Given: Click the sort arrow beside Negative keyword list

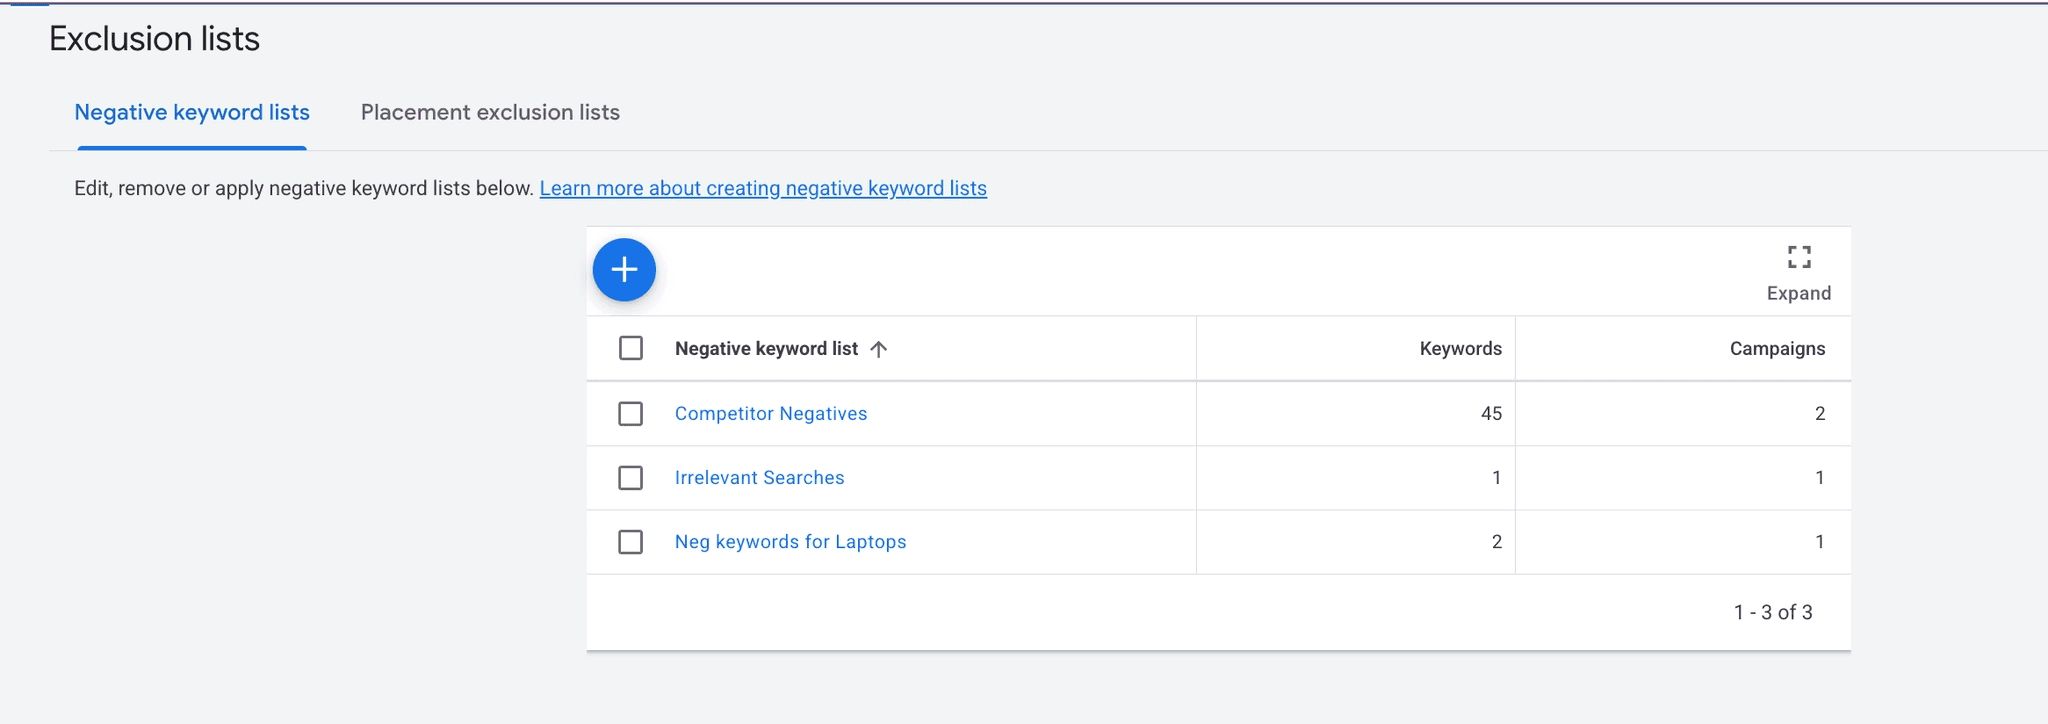Looking at the screenshot, I should (x=879, y=349).
